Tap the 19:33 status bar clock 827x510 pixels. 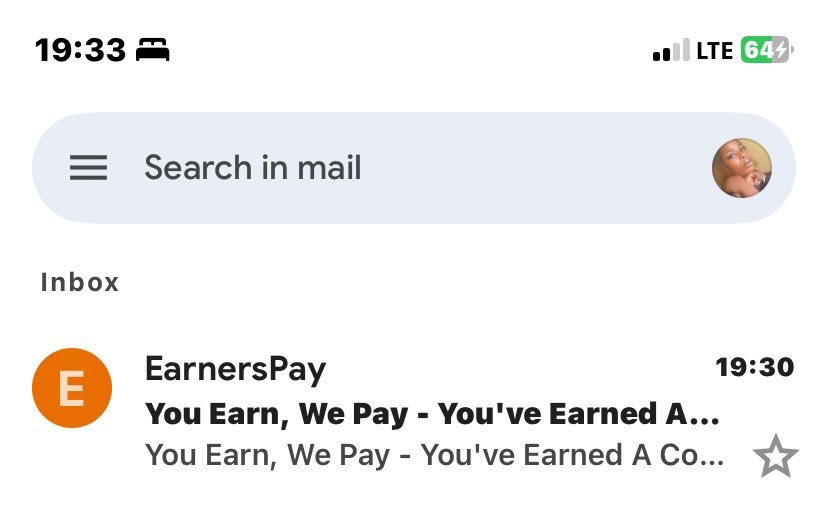(x=80, y=50)
